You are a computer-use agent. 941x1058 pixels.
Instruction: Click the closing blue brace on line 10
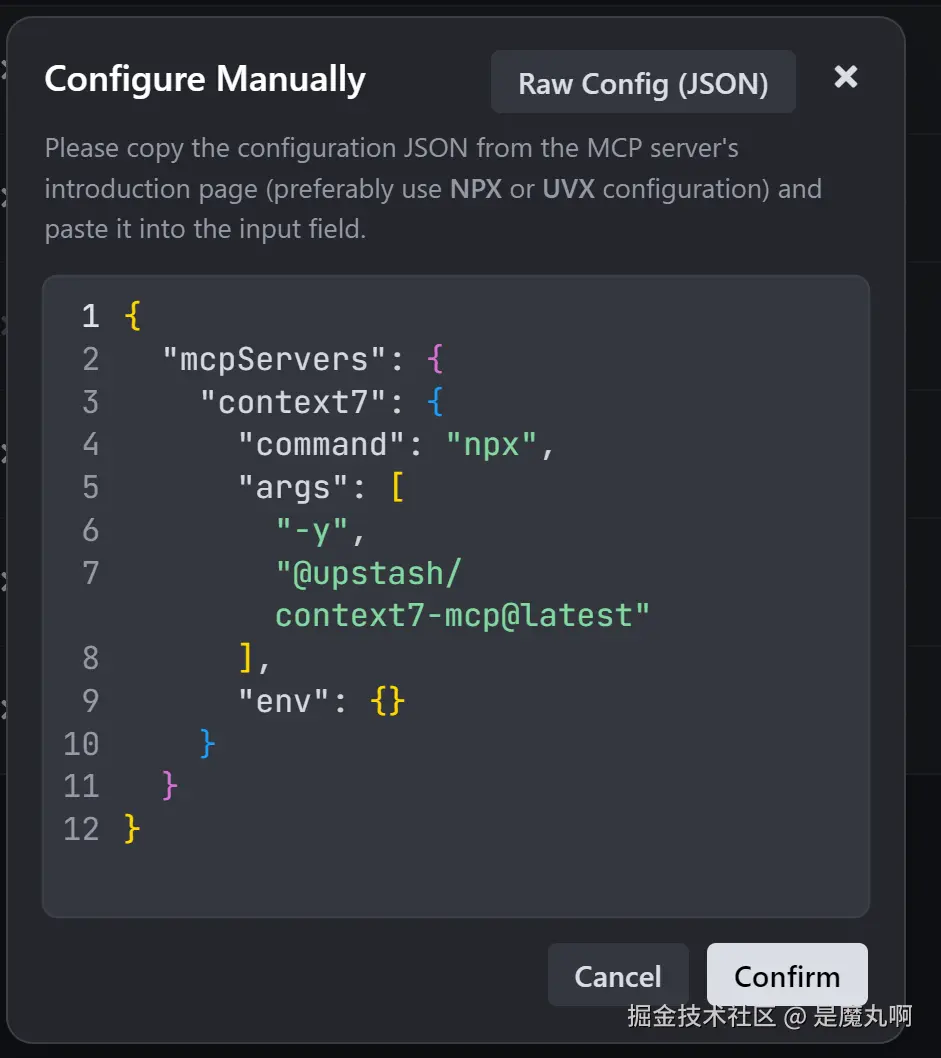(207, 743)
